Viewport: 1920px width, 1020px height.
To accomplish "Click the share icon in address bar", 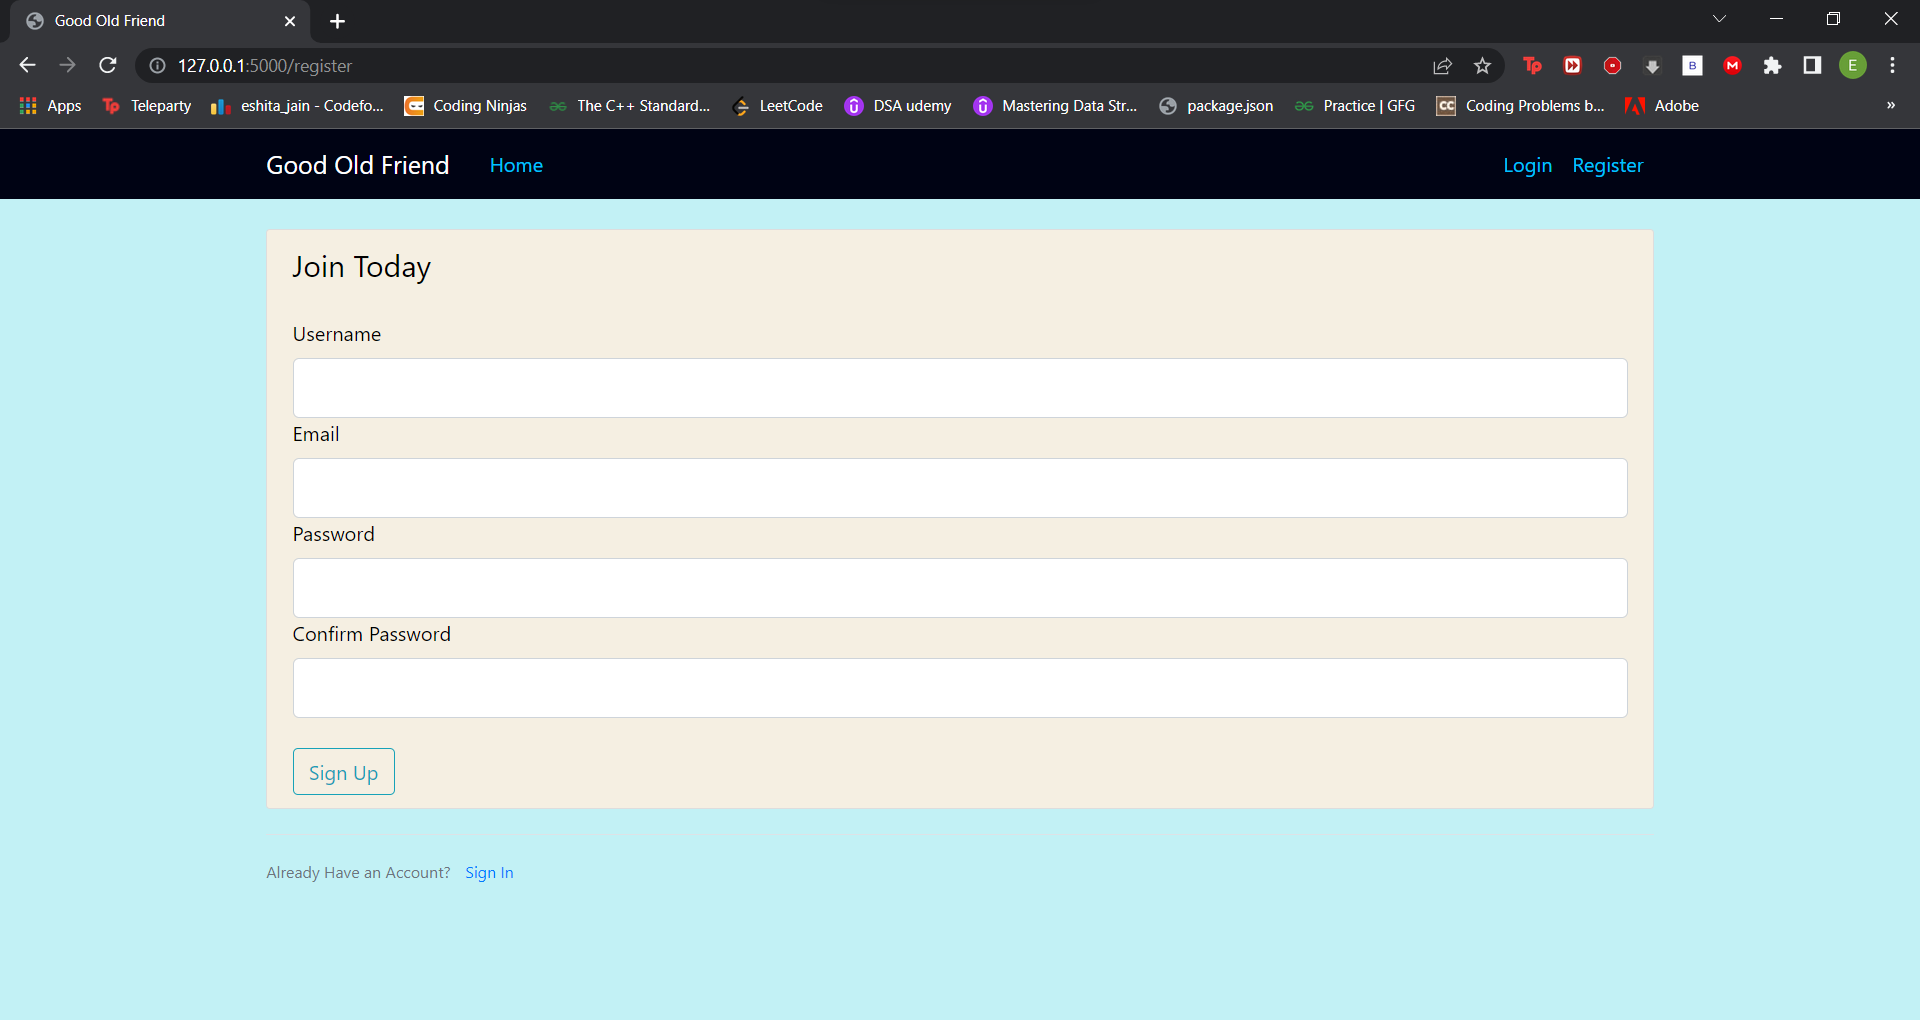I will coord(1442,65).
